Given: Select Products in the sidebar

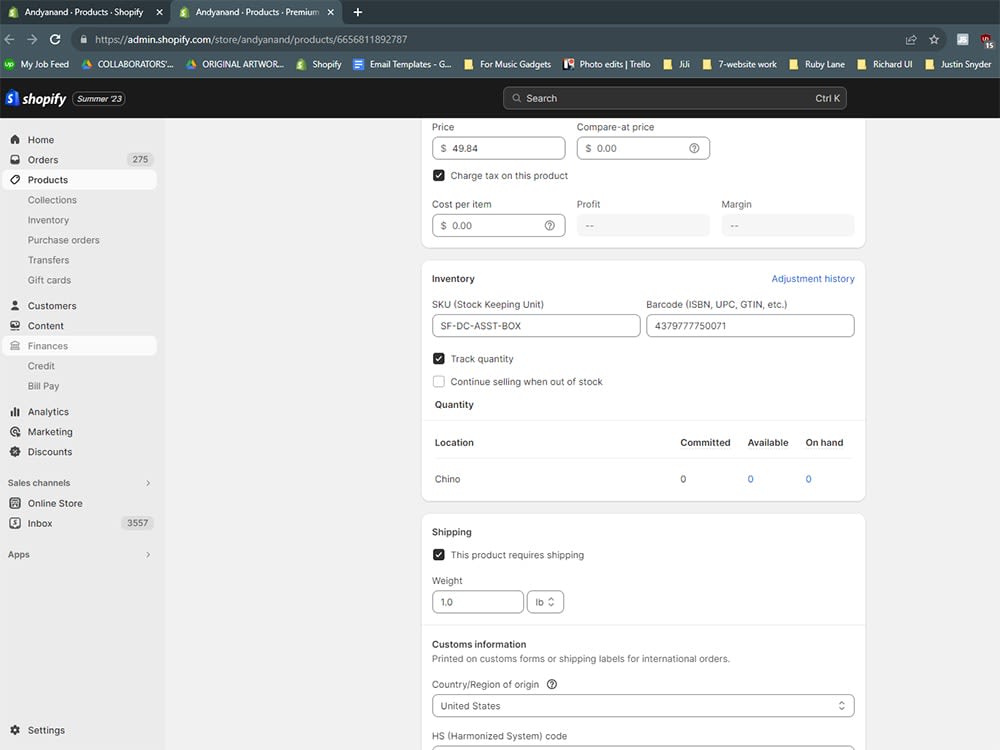Looking at the screenshot, I should (47, 180).
